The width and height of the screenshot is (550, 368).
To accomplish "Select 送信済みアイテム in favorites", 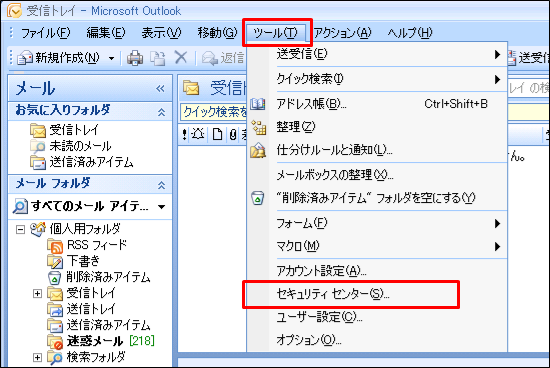I will 82,162.
